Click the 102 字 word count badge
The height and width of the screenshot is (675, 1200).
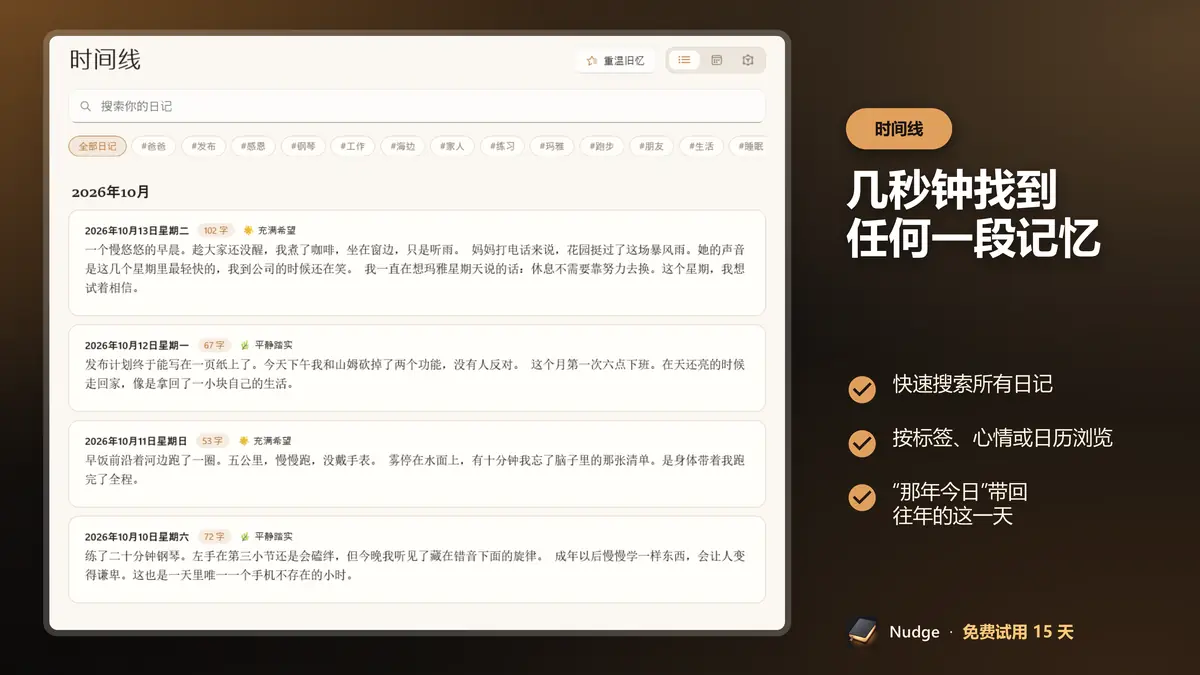click(216, 230)
